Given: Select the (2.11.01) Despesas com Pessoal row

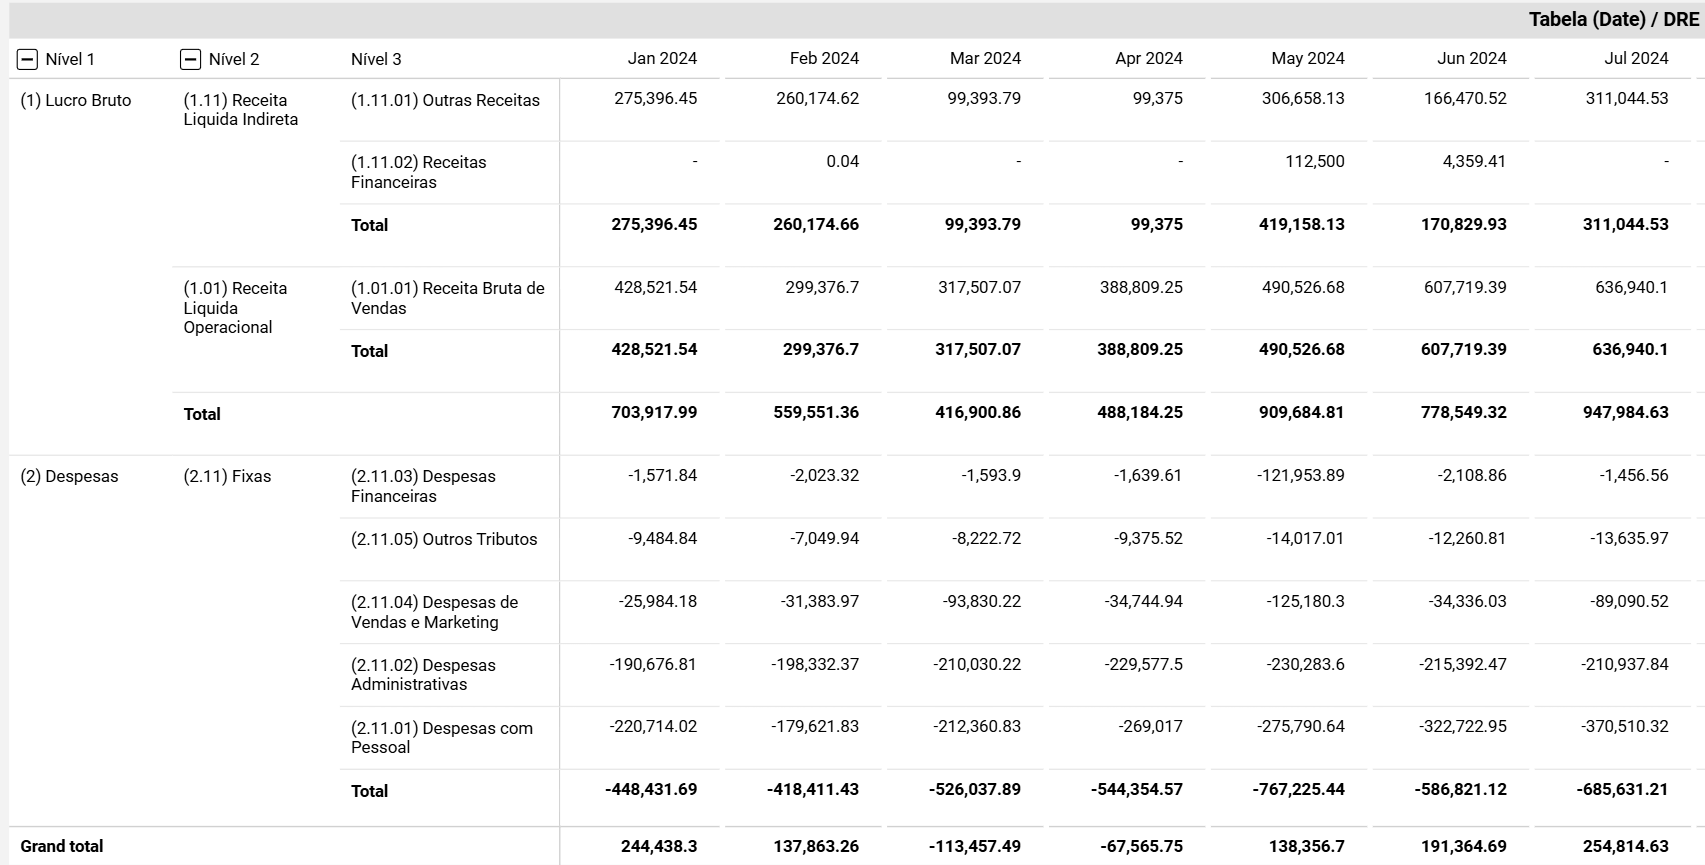Looking at the screenshot, I should point(441,738).
